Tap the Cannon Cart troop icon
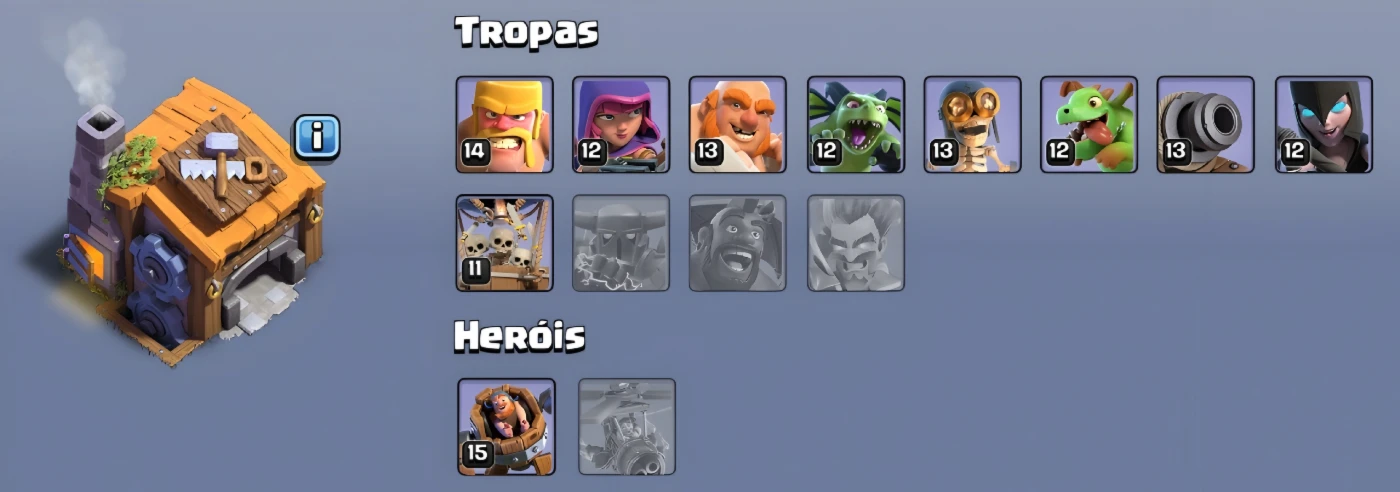Screen dimensions: 1400x492 [x=1206, y=125]
